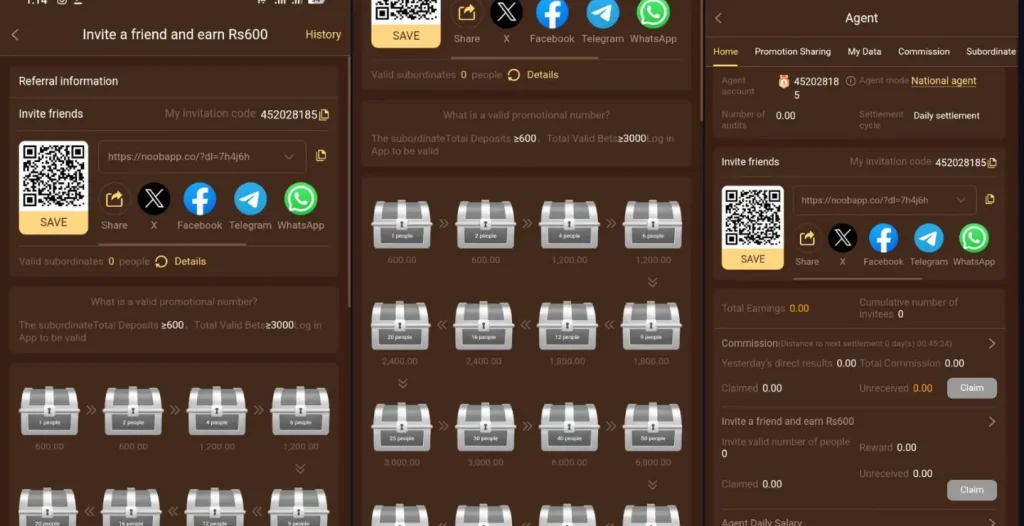Share via Telegram on the middle screen

[x=603, y=13]
